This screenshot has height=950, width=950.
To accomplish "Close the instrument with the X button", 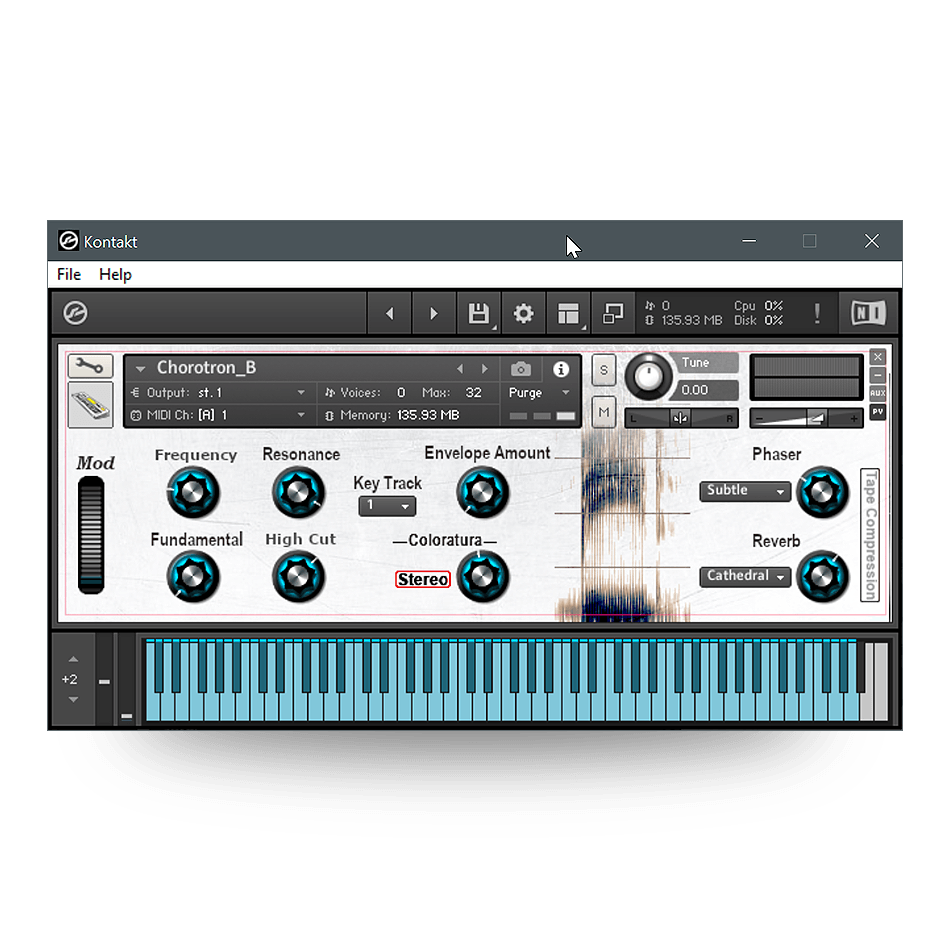I will tap(877, 357).
